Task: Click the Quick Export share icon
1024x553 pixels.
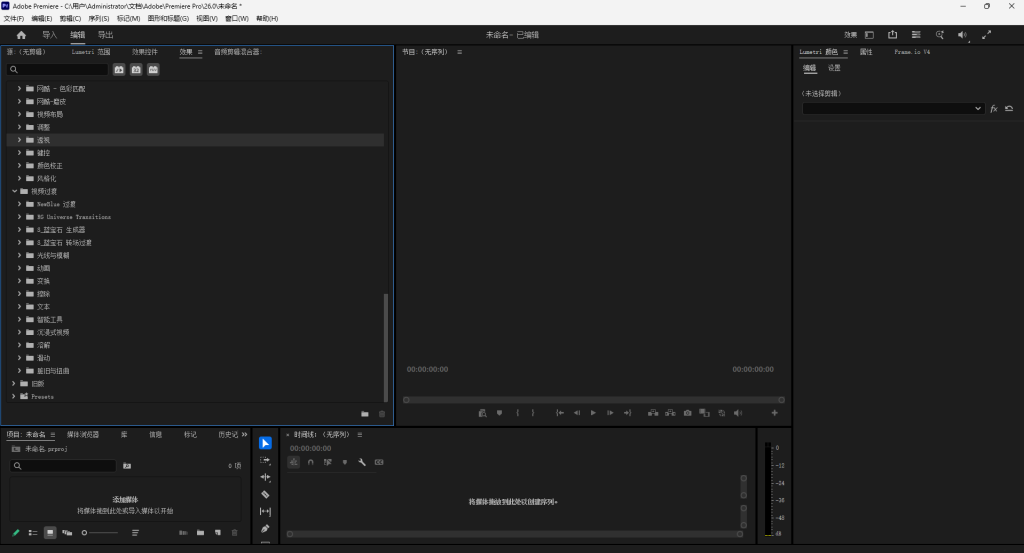Action: coord(892,35)
